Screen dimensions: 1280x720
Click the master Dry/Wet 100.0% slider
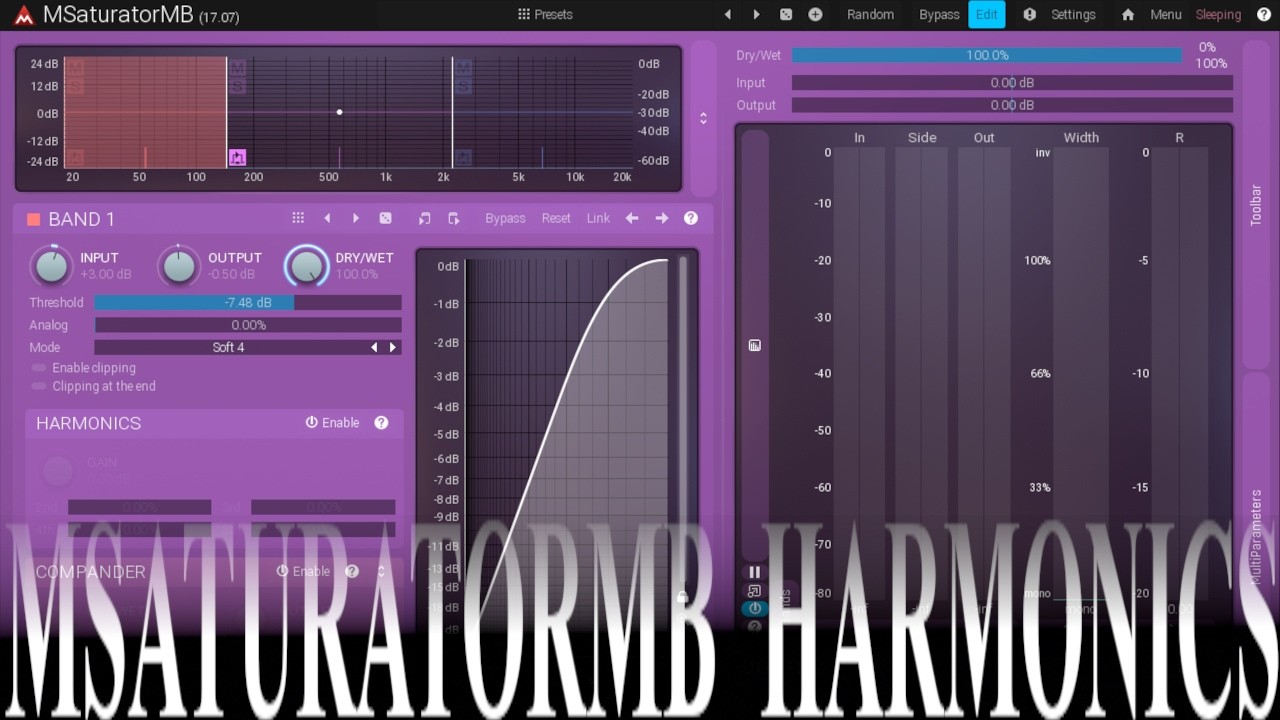987,55
